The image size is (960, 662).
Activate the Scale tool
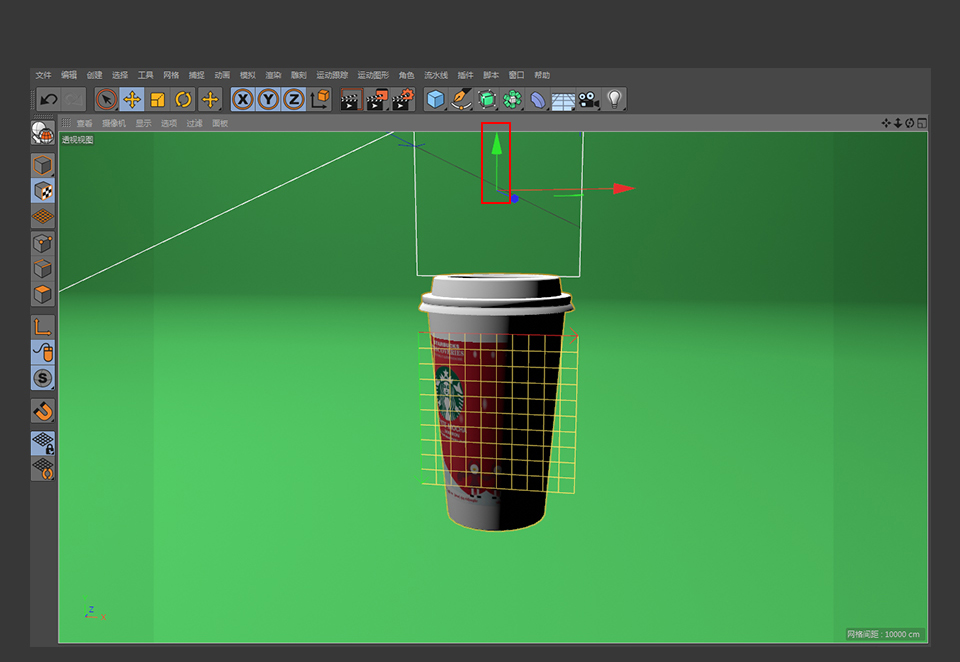158,99
